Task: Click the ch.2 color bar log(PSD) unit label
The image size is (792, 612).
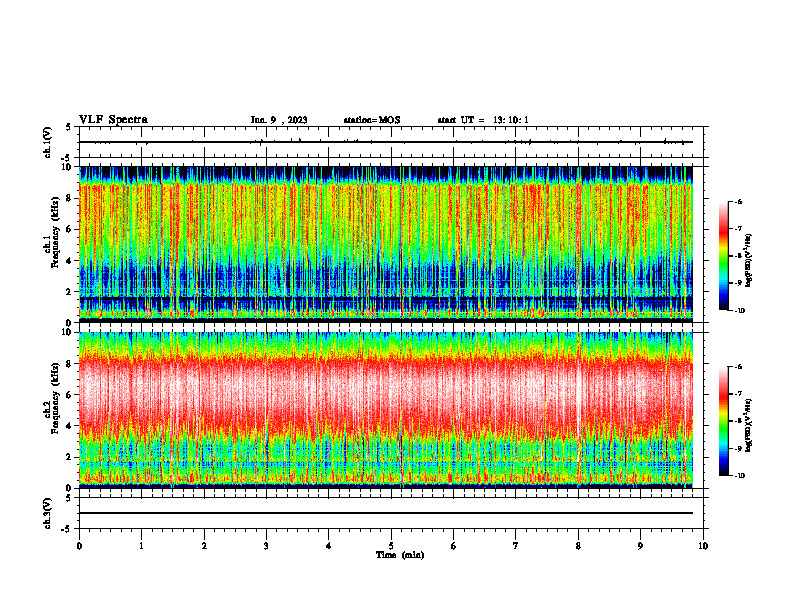Action: point(749,425)
